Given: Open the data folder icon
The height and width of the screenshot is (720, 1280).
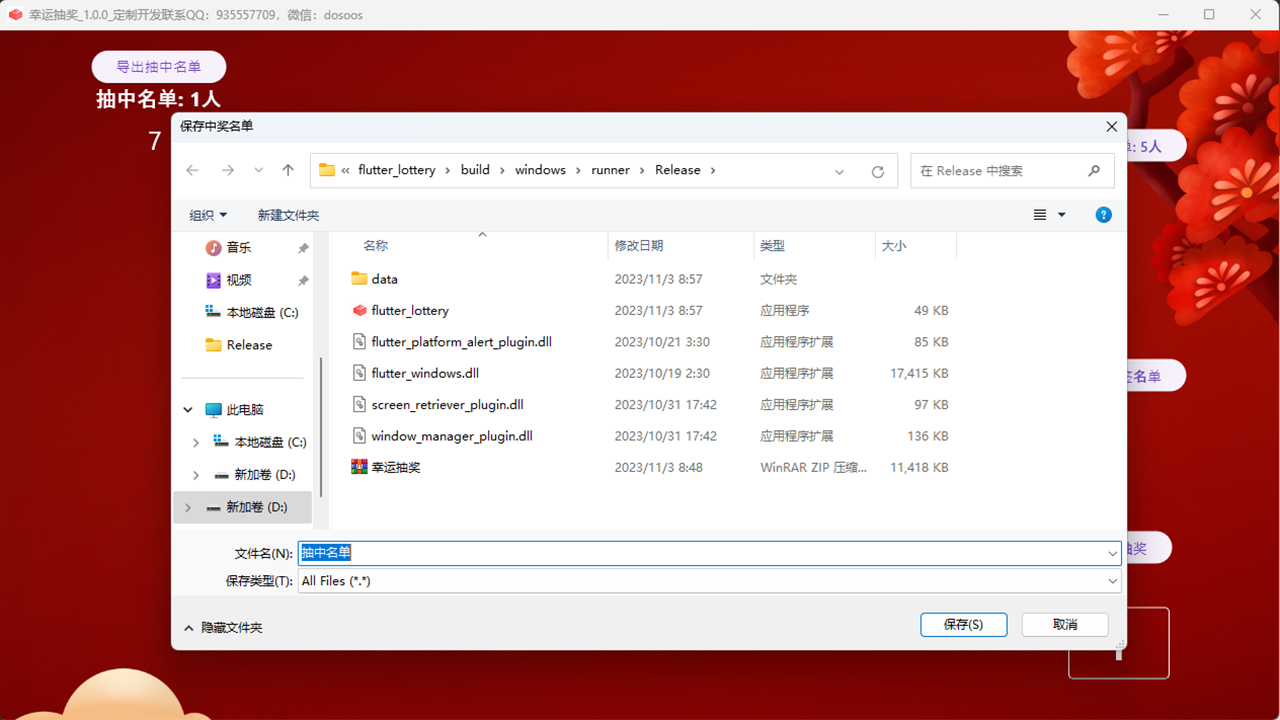Looking at the screenshot, I should point(359,278).
